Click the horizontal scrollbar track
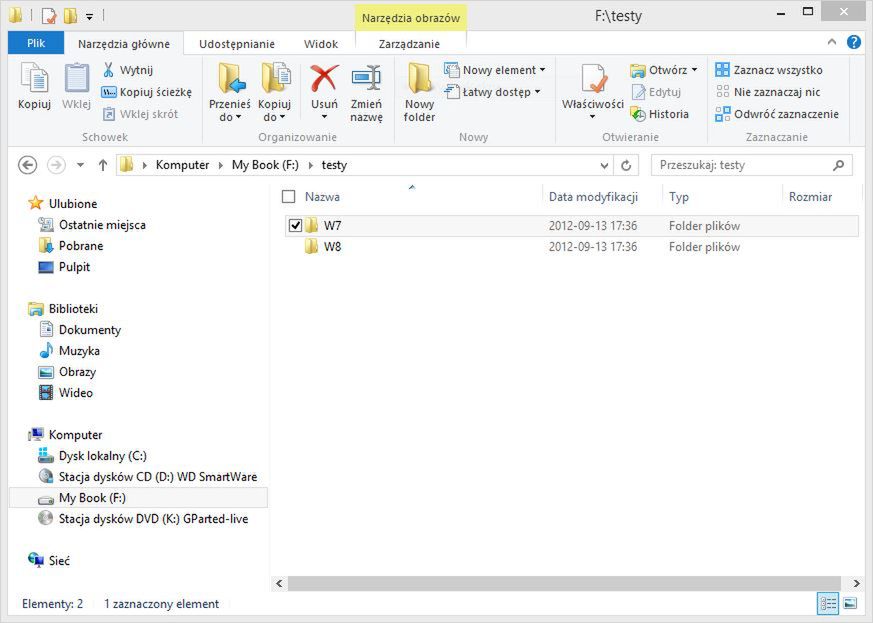The height and width of the screenshot is (623, 873). coord(564,583)
